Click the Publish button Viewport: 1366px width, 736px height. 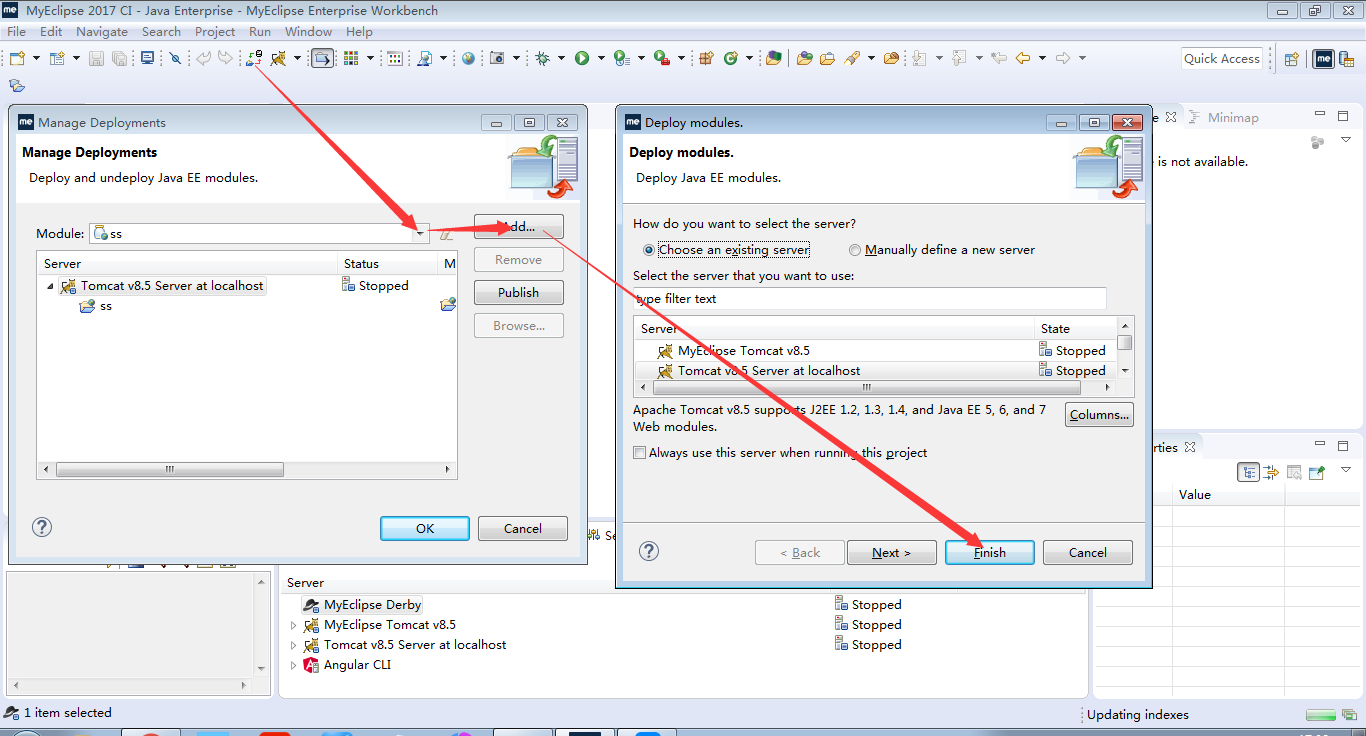click(x=518, y=293)
